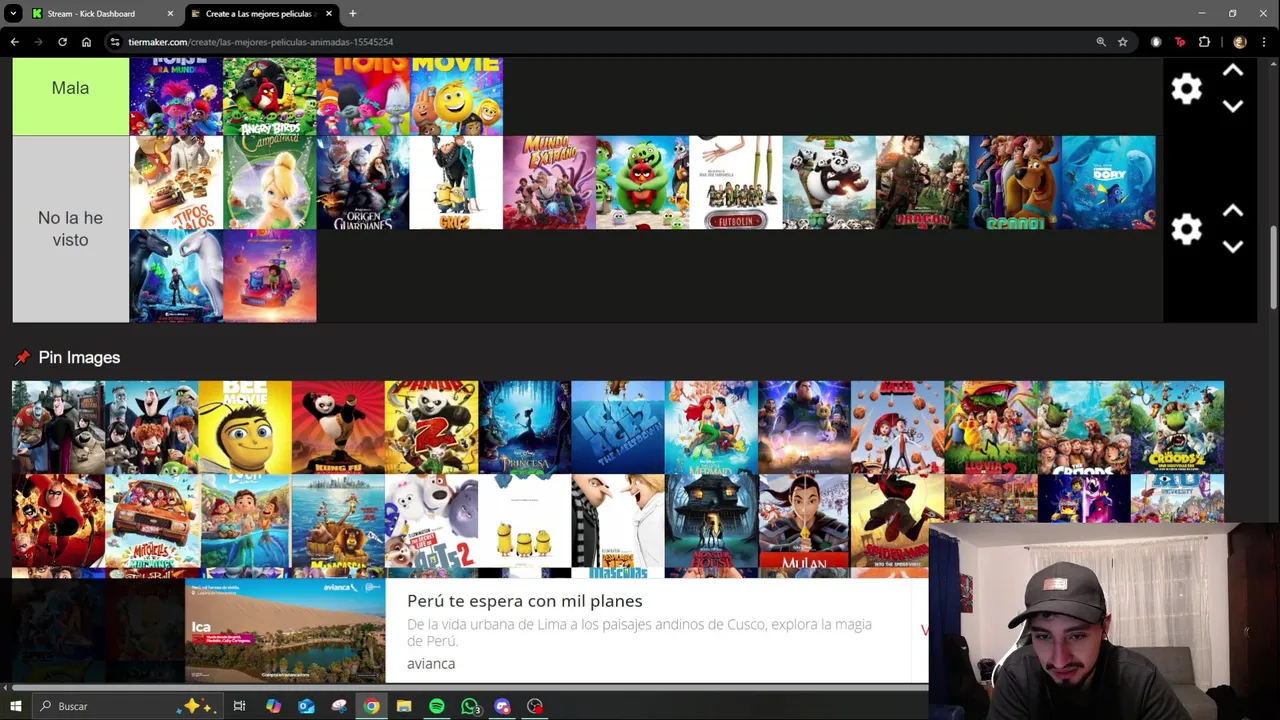Choose the Madagascar poster
Image resolution: width=1280 pixels, height=720 pixels.
tap(338, 521)
